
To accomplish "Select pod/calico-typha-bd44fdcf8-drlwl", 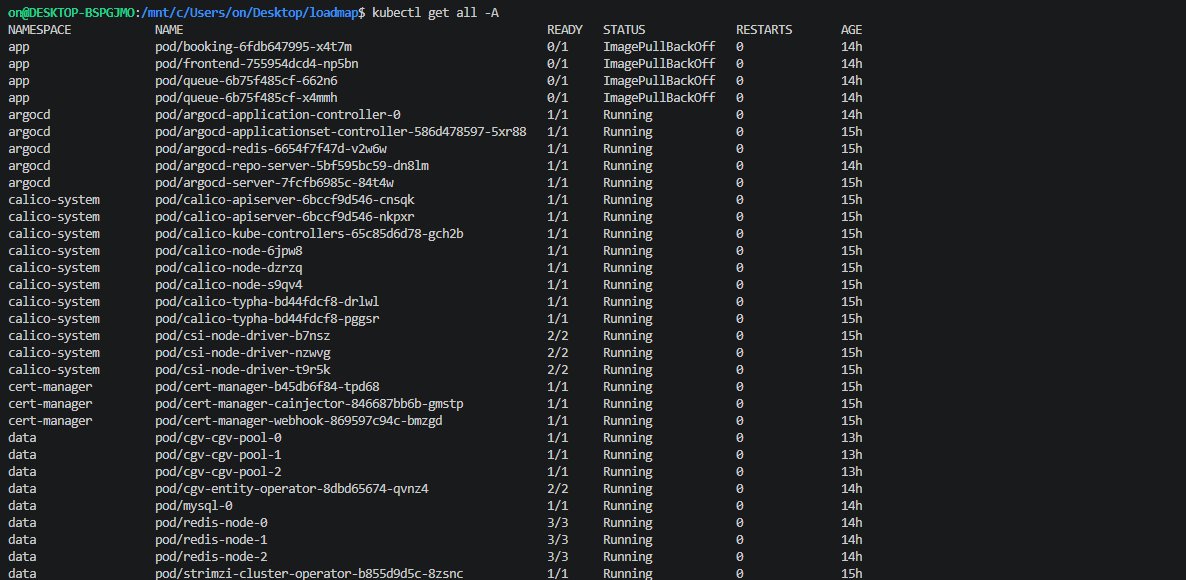I will (x=267, y=302).
